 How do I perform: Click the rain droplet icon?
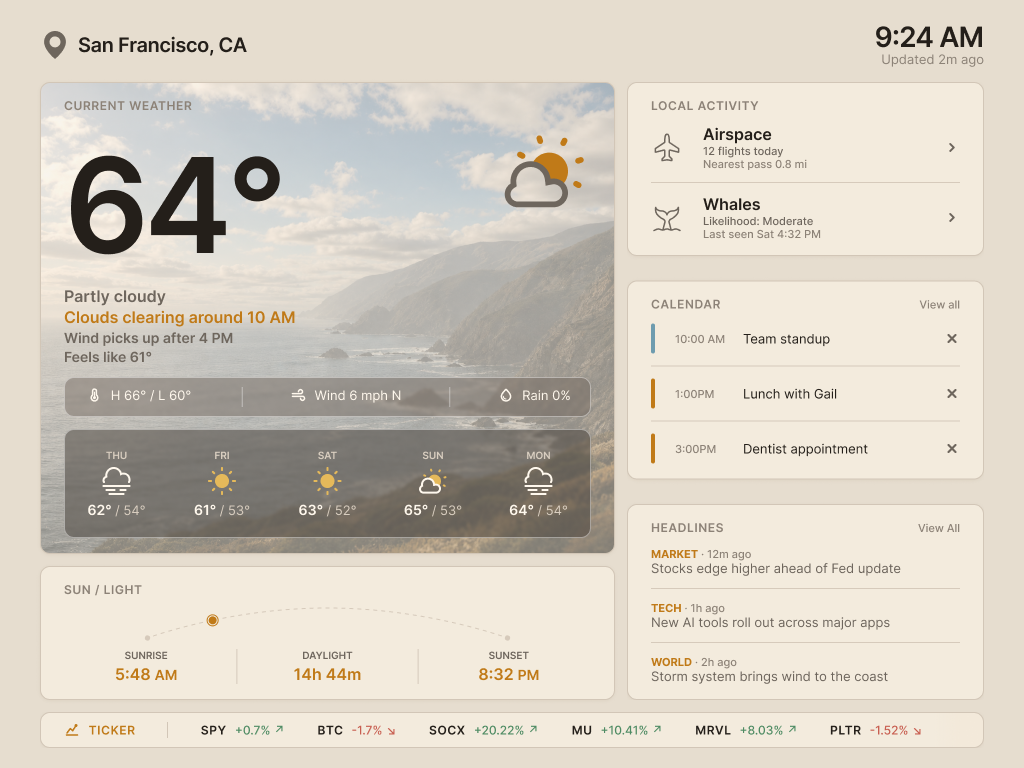tap(505, 395)
